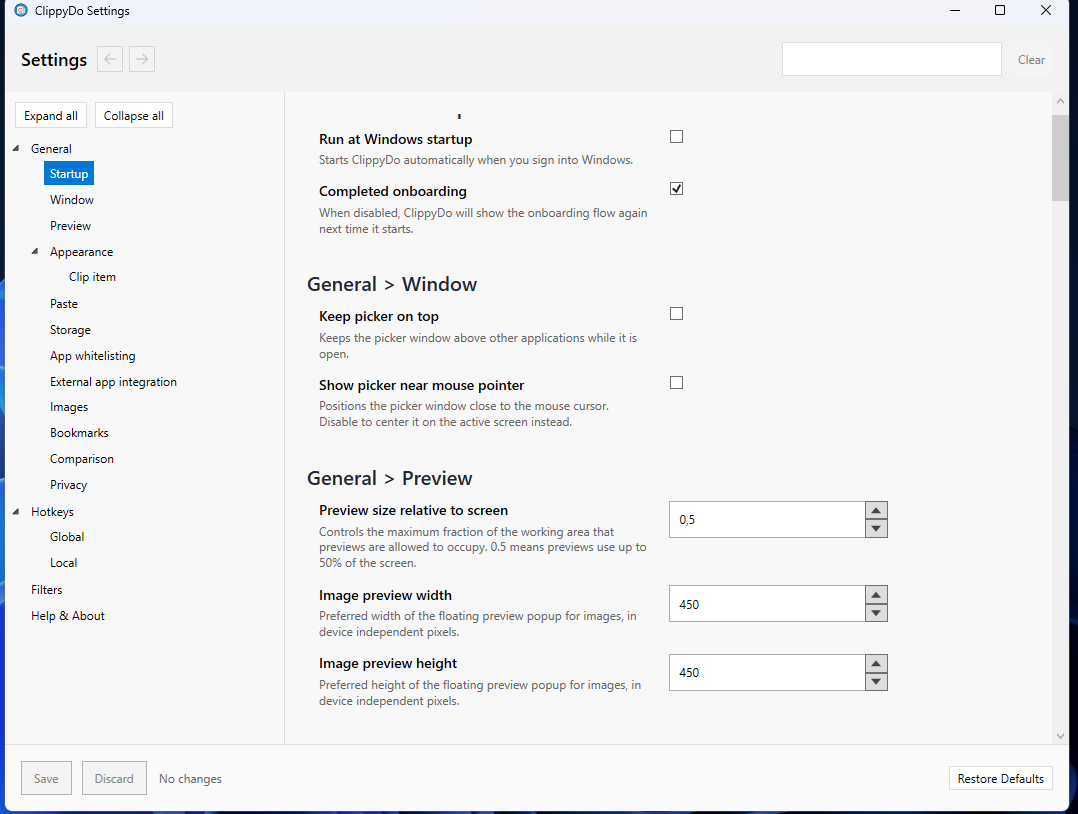Toggle Show picker near mouse pointer

pos(676,382)
